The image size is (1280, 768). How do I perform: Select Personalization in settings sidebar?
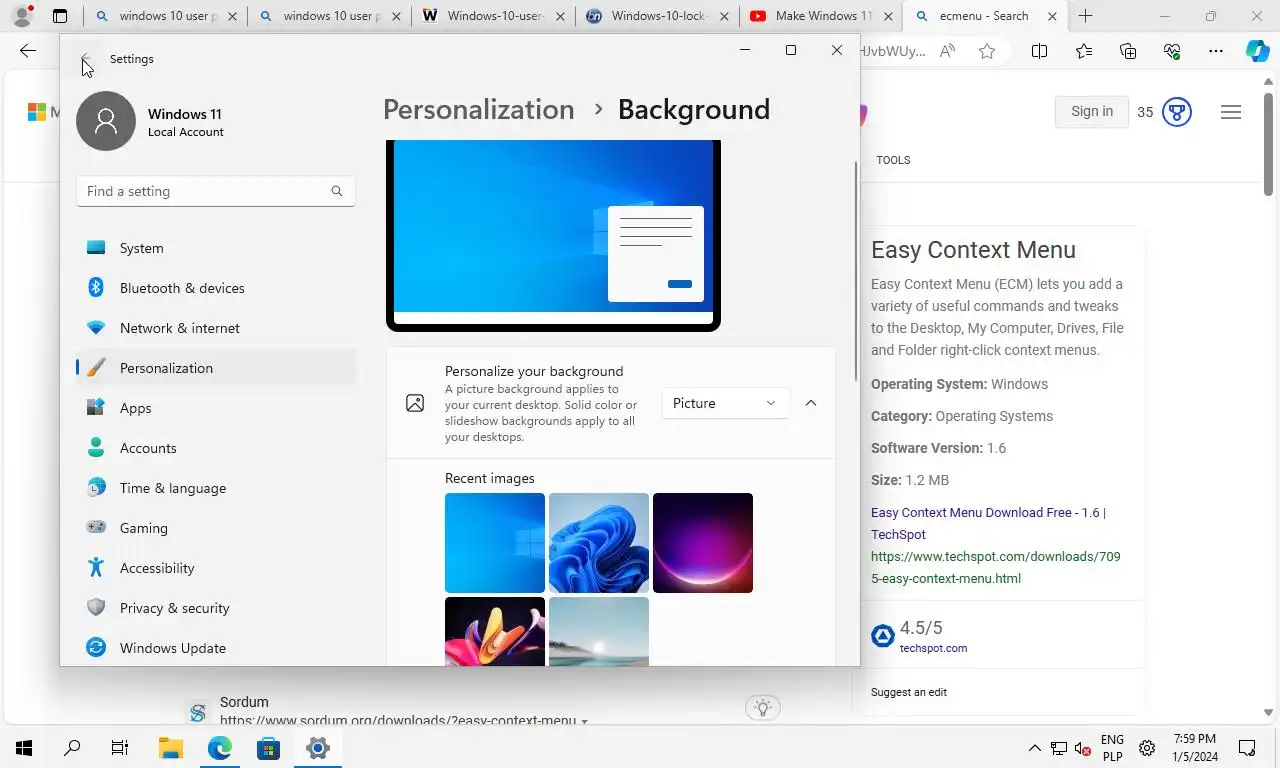[x=216, y=368]
